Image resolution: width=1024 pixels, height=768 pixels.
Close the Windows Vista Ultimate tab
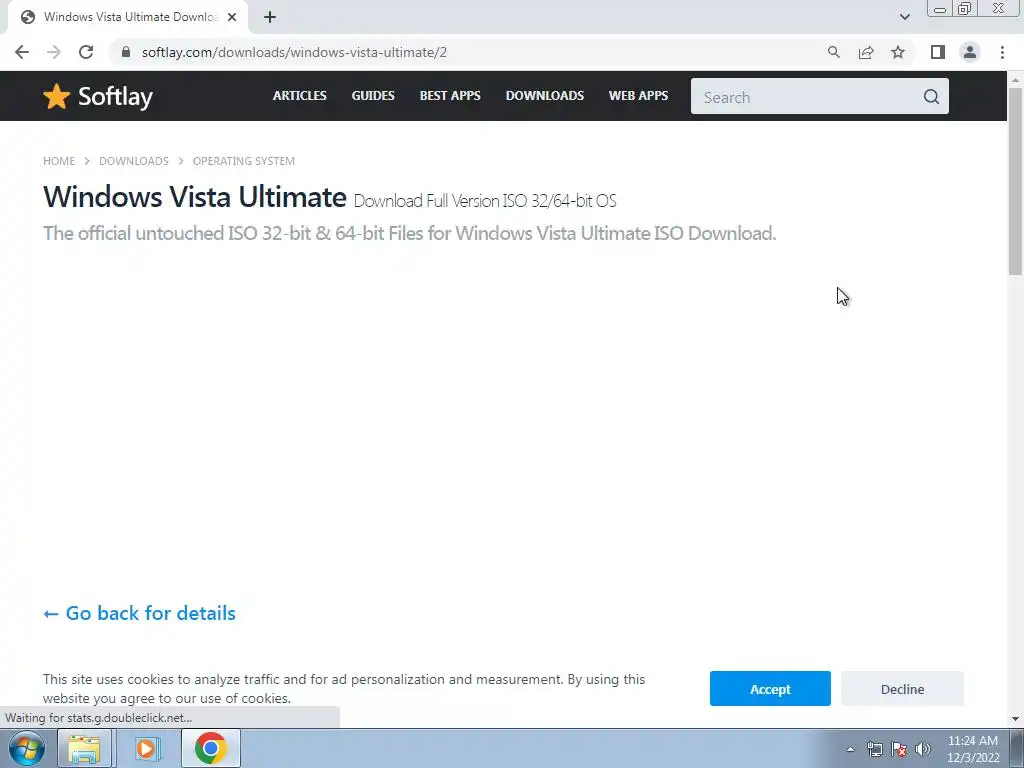click(x=232, y=17)
